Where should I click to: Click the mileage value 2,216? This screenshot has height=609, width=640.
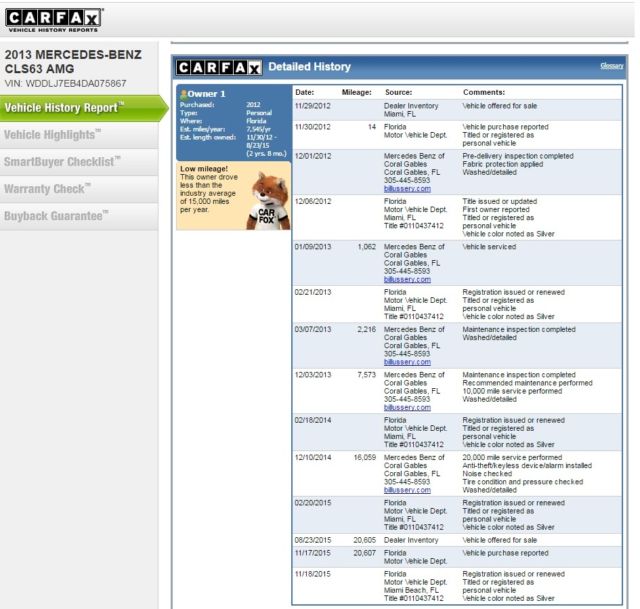click(366, 329)
